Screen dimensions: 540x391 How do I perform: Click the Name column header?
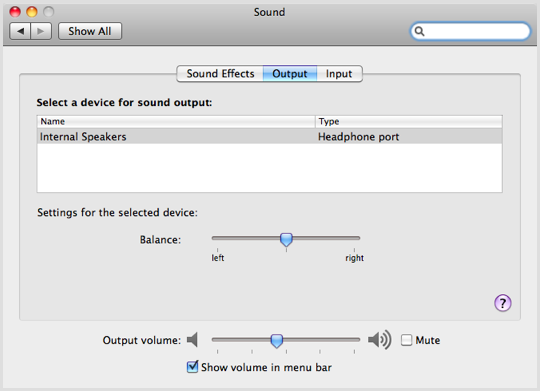tap(176, 122)
